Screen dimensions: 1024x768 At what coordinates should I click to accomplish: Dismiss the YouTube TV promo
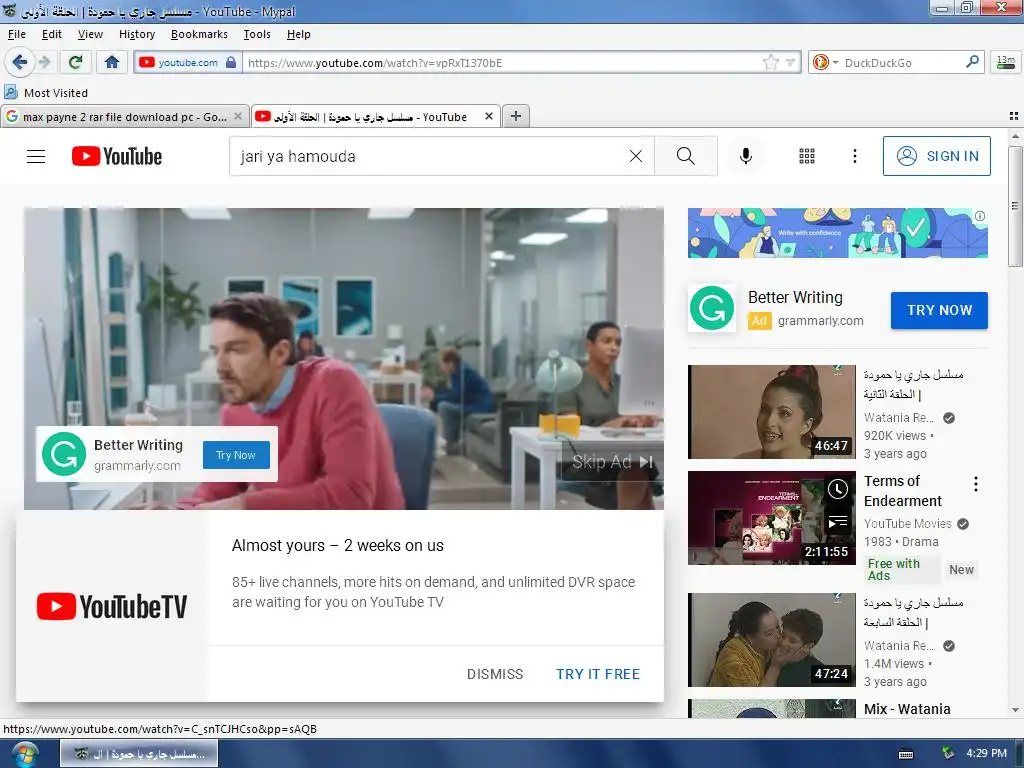494,674
